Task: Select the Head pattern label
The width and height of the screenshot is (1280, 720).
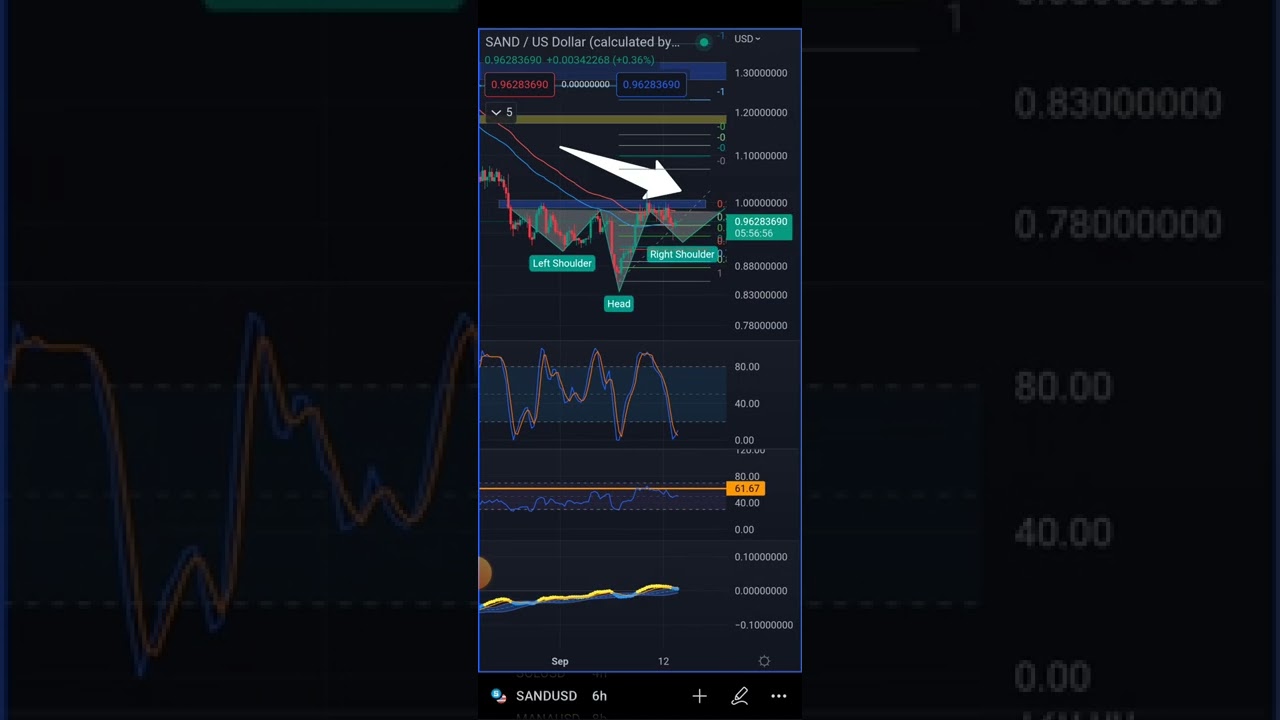Action: tap(618, 303)
